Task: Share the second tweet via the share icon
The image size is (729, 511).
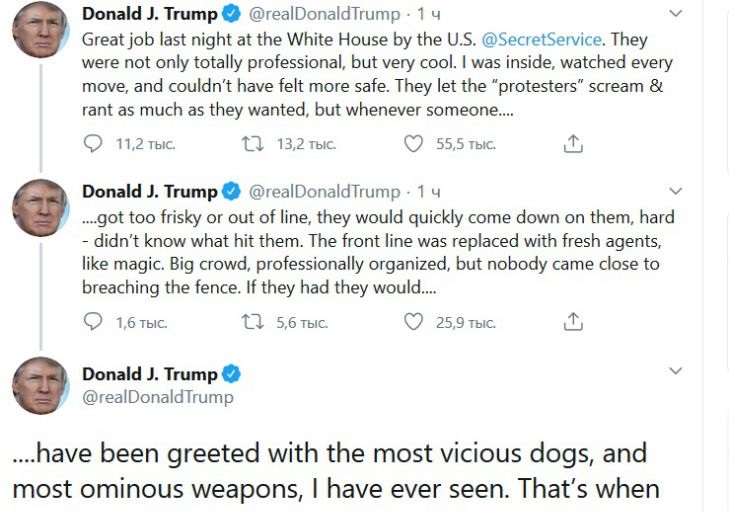Action: pos(573,322)
